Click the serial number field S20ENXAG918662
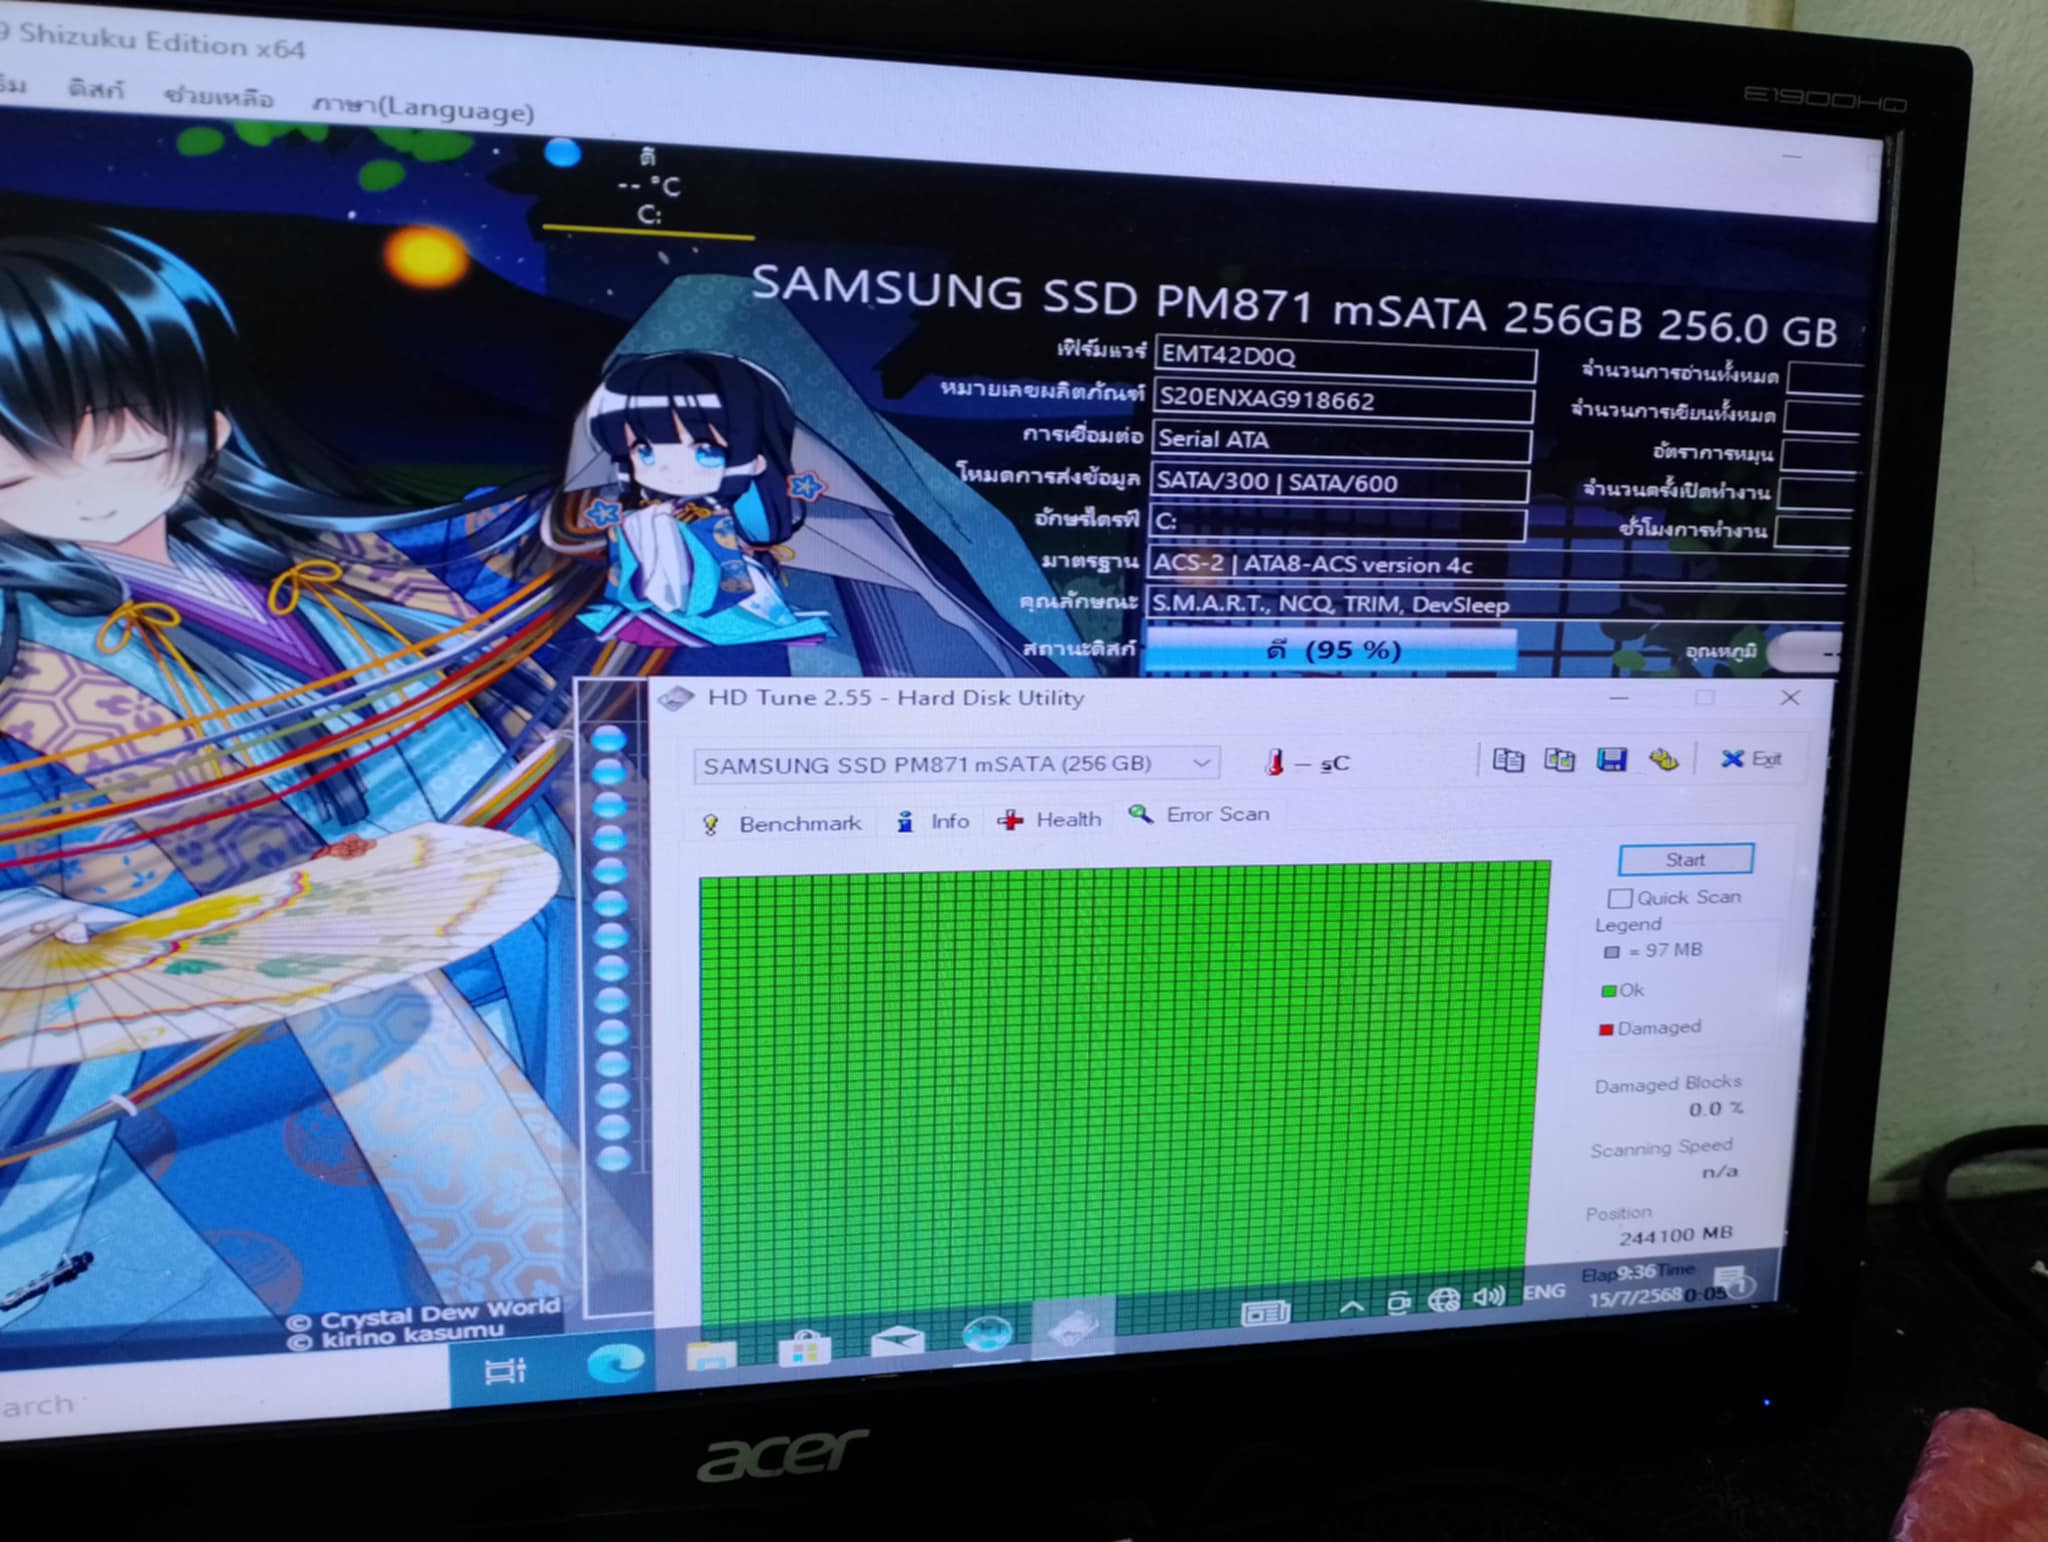Viewport: 2048px width, 1542px height. click(1343, 402)
